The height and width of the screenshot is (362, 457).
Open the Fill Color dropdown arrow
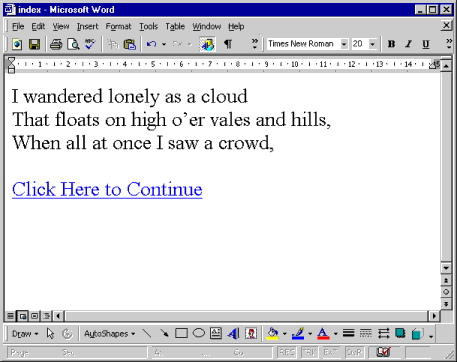[284, 334]
